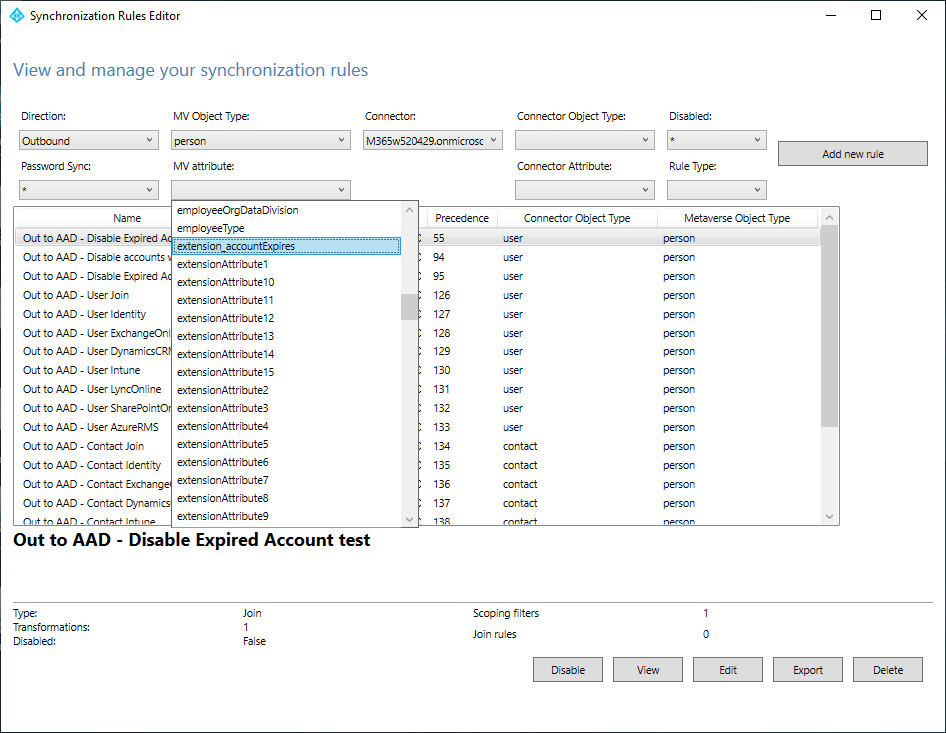The image size is (946, 733).
Task: Click the attribute list scrollbar down arrow
Action: tap(409, 518)
